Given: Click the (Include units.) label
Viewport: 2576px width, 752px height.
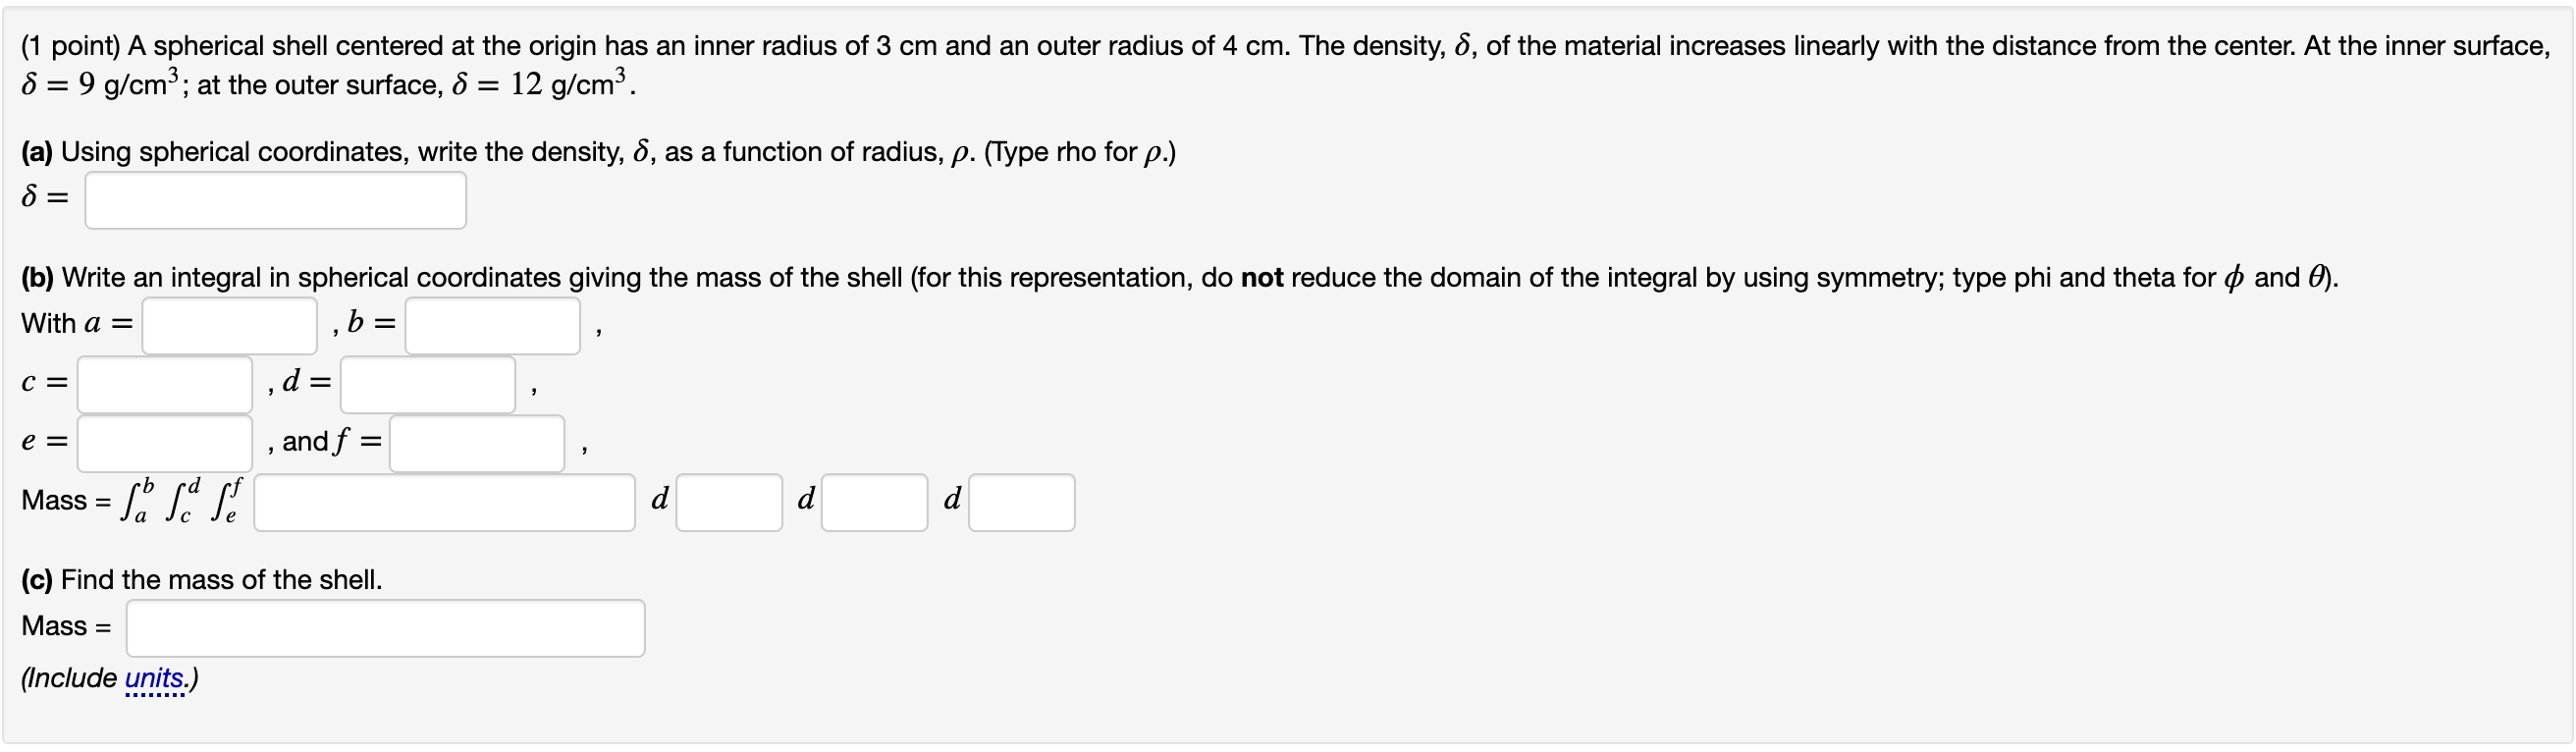Looking at the screenshot, I should pos(110,677).
